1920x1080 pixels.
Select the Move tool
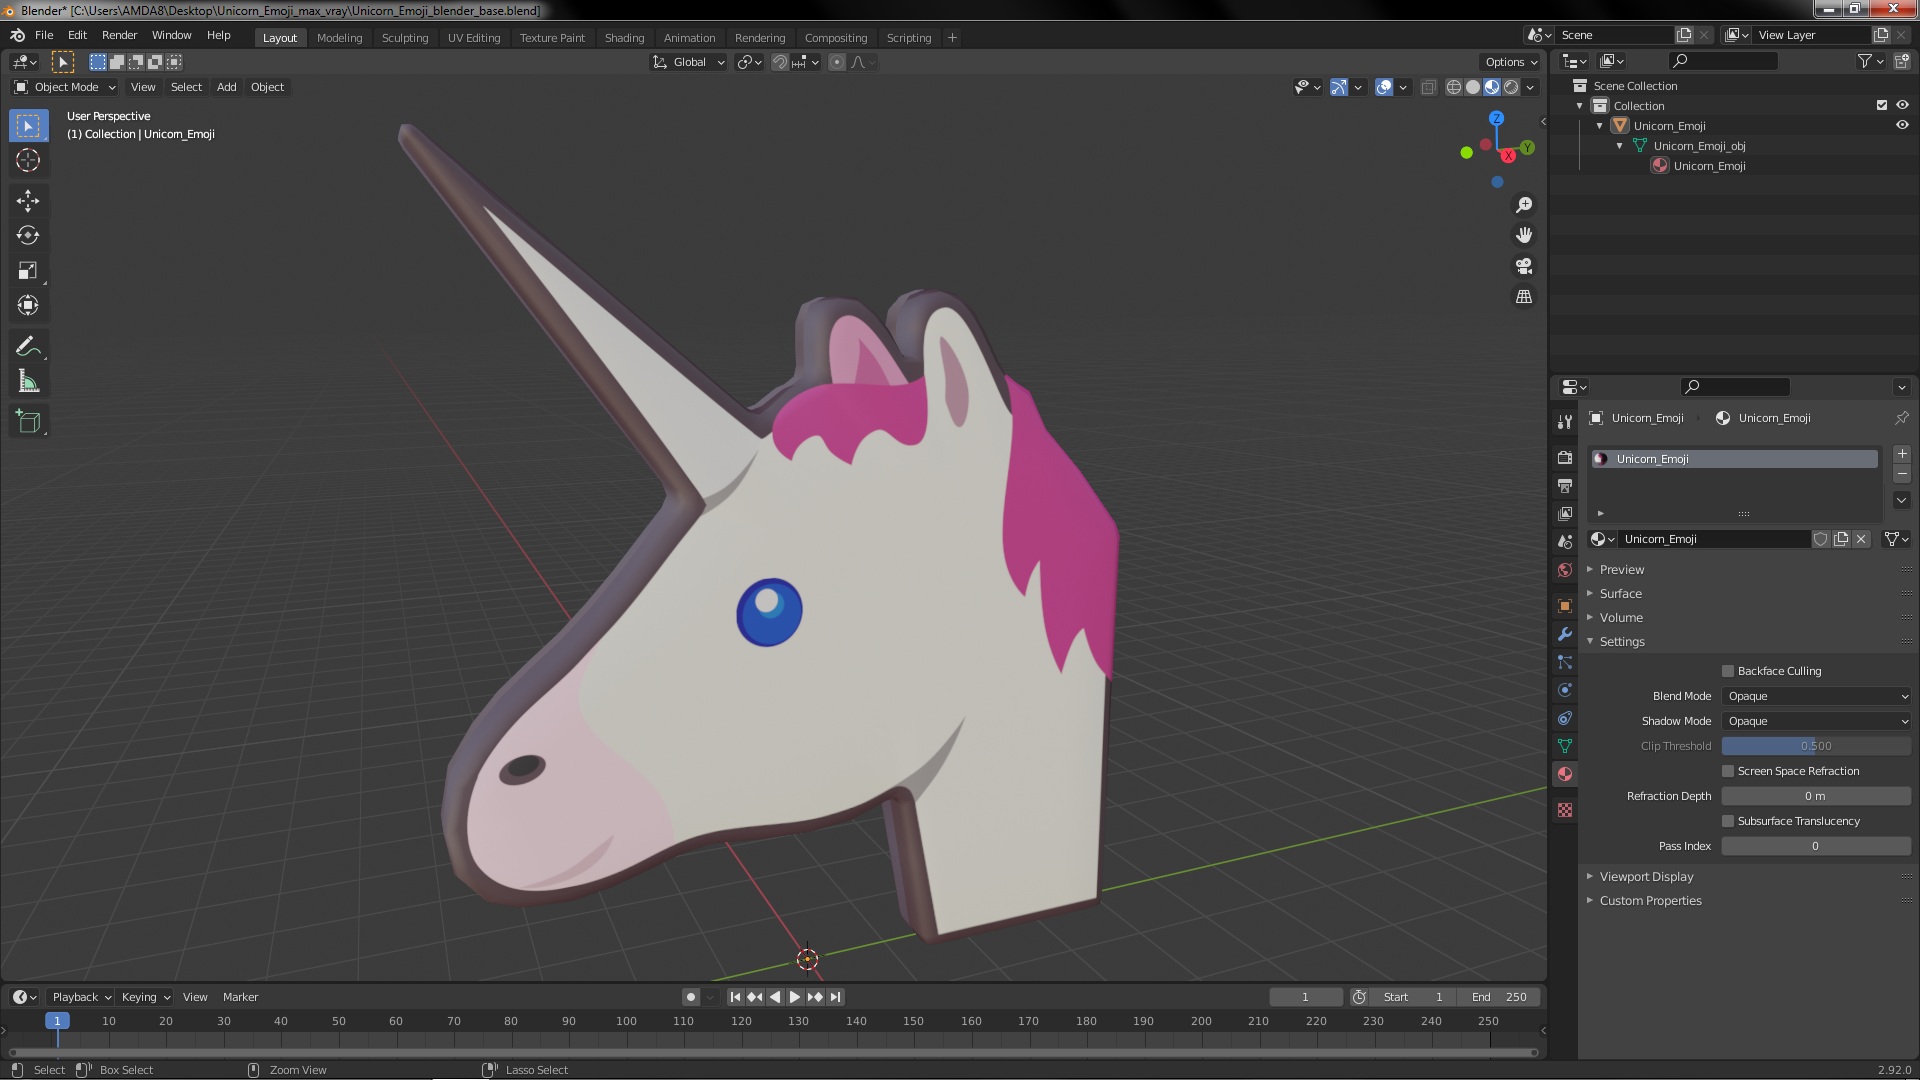(28, 200)
